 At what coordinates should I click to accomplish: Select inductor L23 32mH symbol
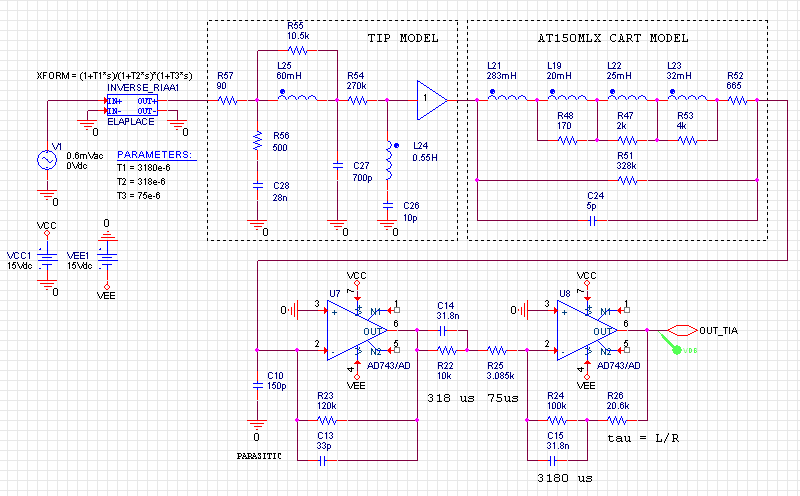pos(687,96)
